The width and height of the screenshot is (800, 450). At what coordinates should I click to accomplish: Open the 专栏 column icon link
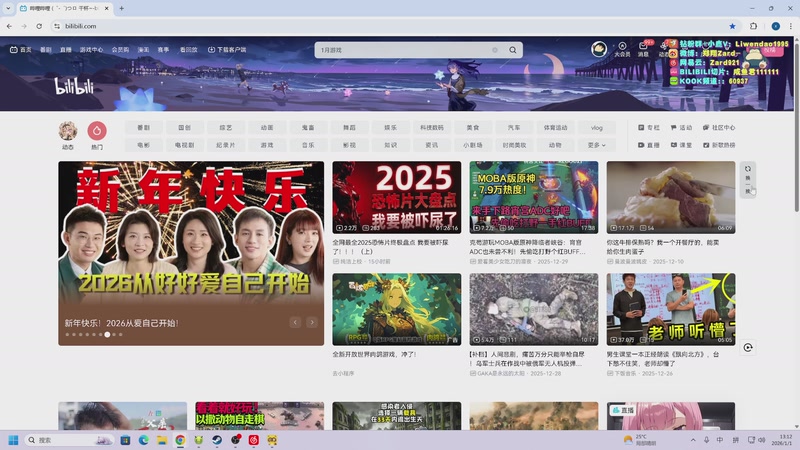pos(648,128)
